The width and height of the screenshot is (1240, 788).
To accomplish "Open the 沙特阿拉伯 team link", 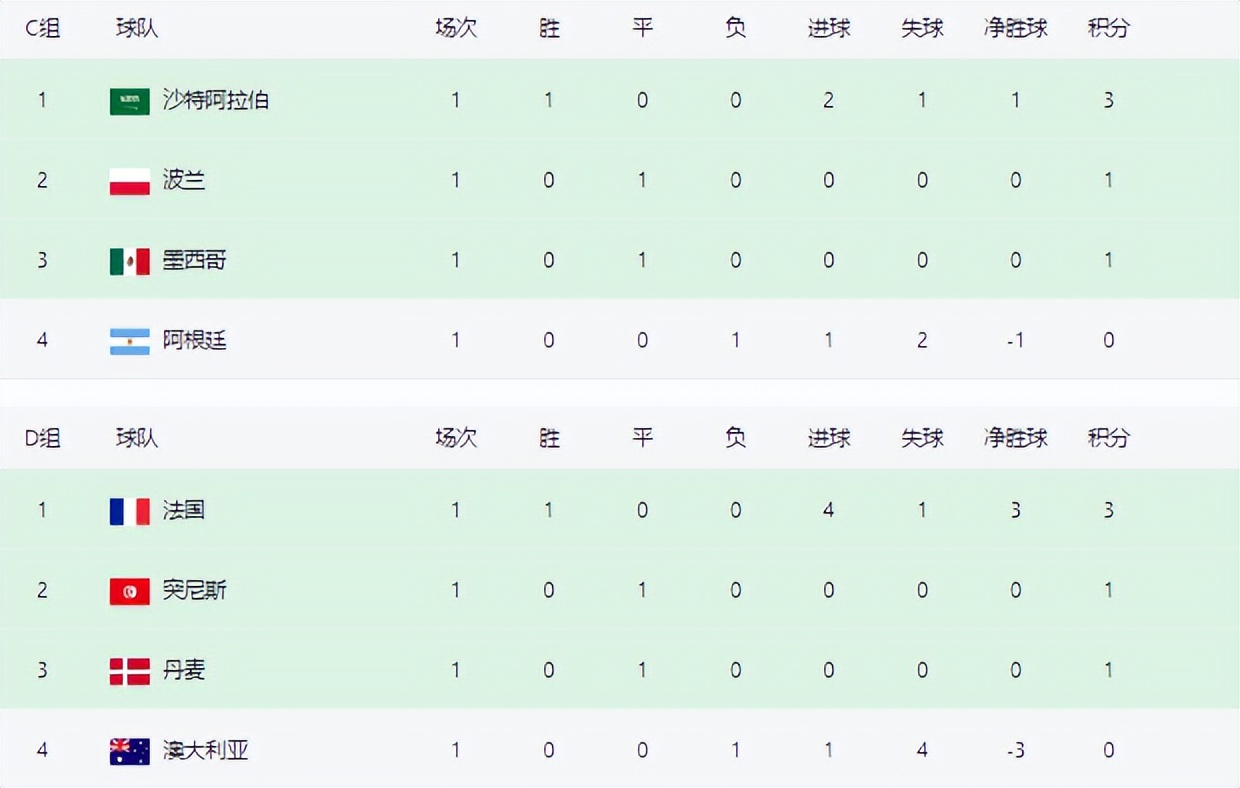I will (x=216, y=100).
